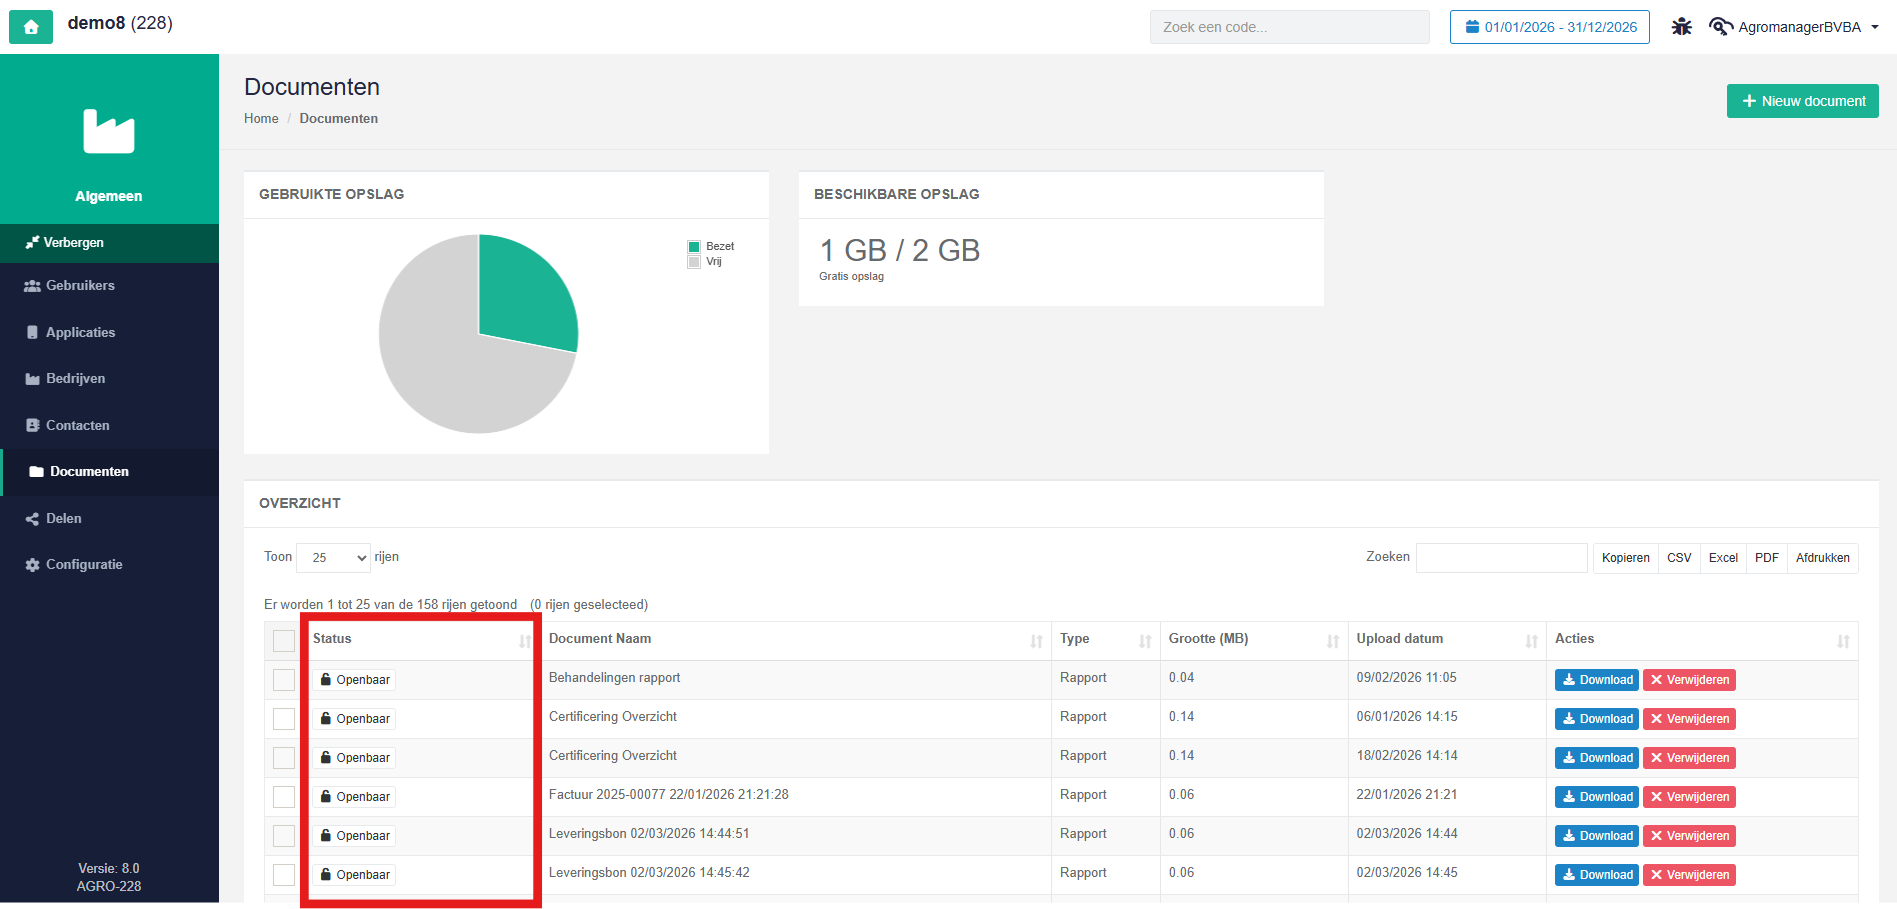Open Gebruikers in the sidebar
1897x909 pixels.
[109, 286]
